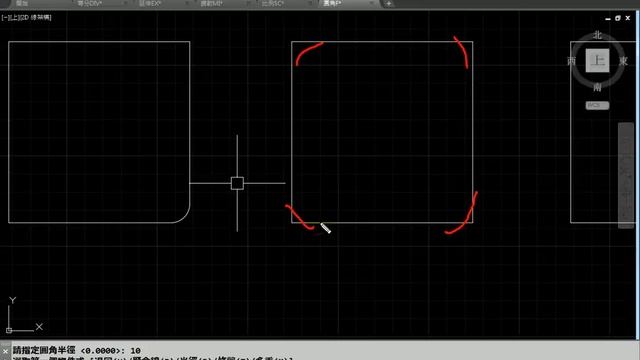This screenshot has height=360, width=640.
Task: Add a new drawing tab with plus
Action: coord(389,4)
